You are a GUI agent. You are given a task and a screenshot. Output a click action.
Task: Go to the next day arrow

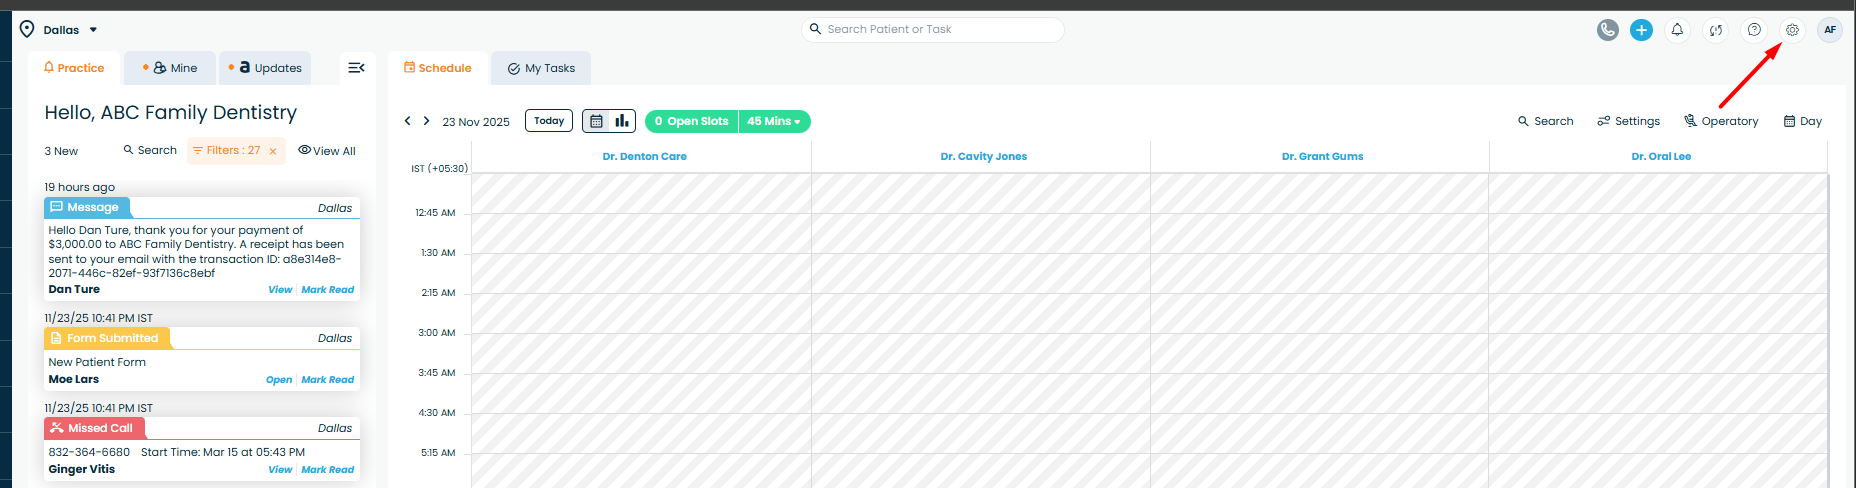(x=426, y=121)
